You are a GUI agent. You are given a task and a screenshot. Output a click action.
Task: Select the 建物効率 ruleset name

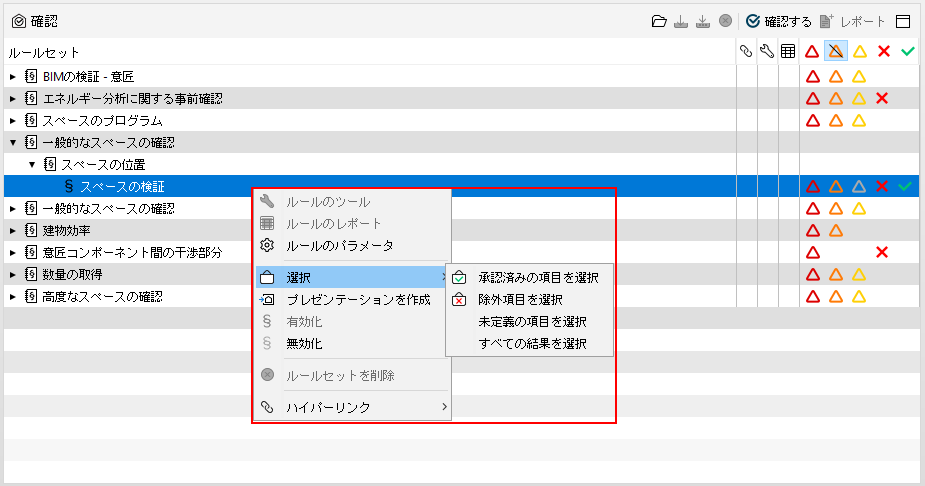click(x=66, y=231)
